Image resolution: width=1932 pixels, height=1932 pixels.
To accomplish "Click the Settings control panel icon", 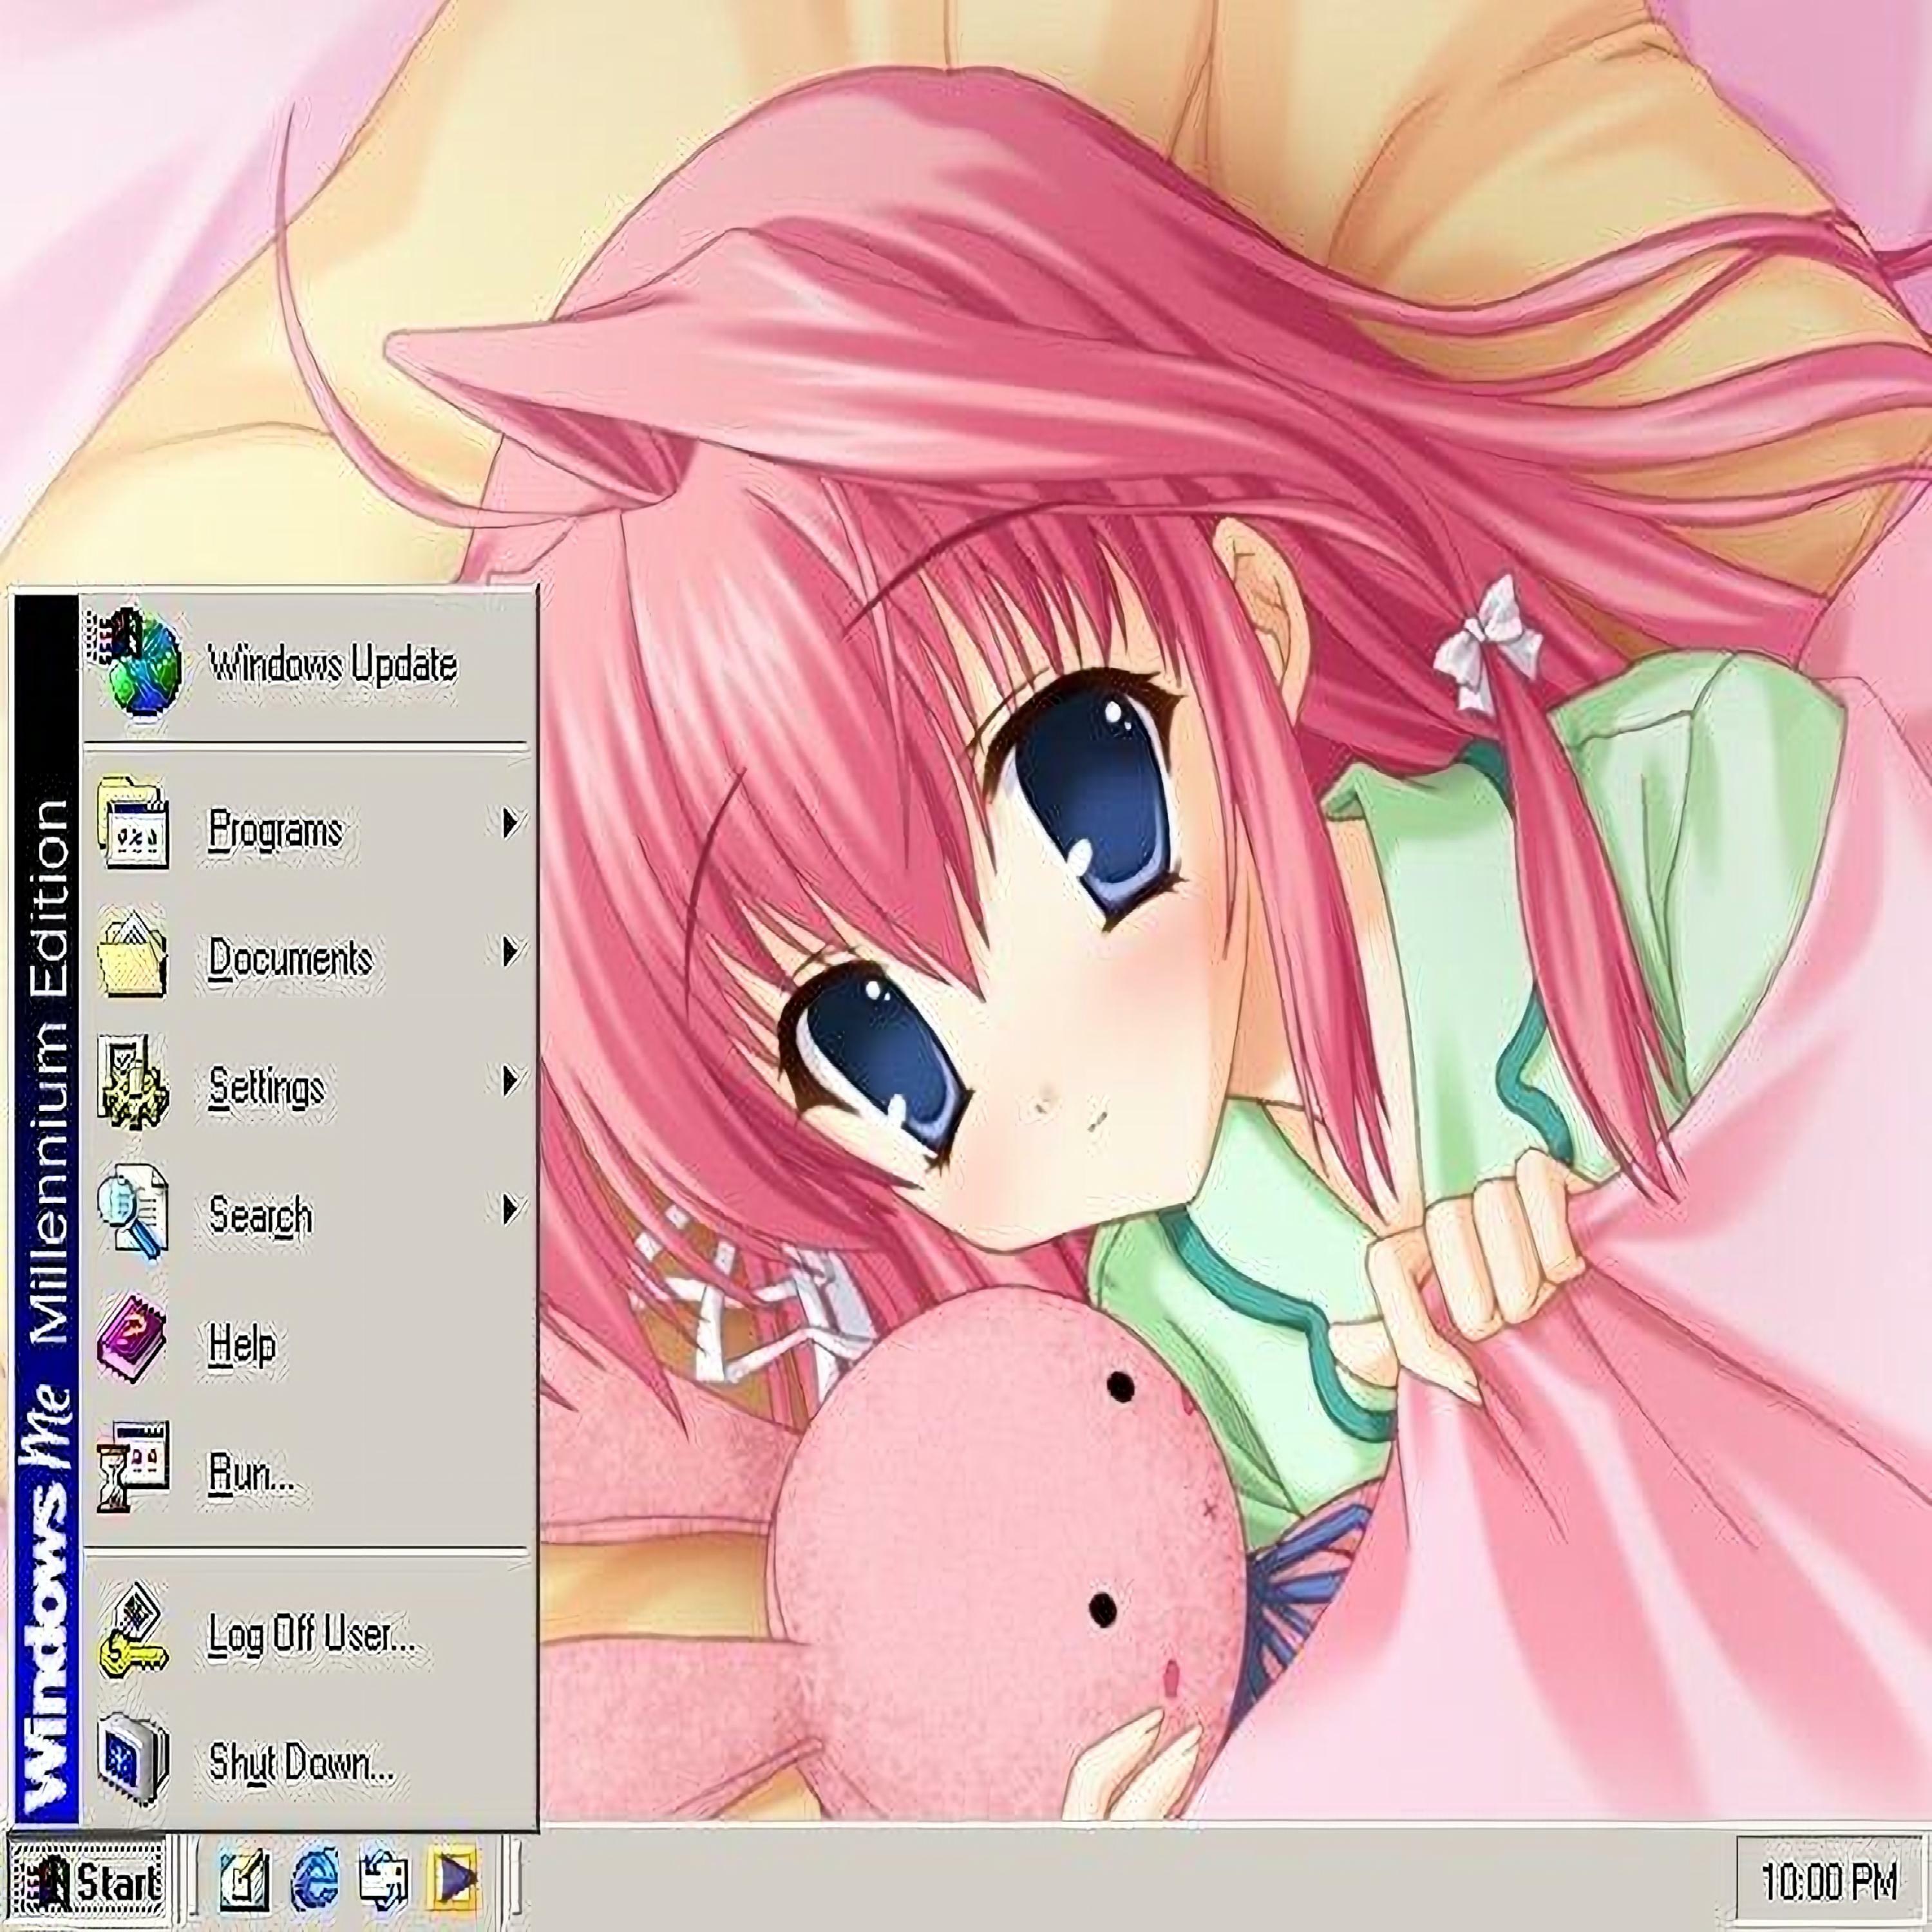I will point(133,1084).
